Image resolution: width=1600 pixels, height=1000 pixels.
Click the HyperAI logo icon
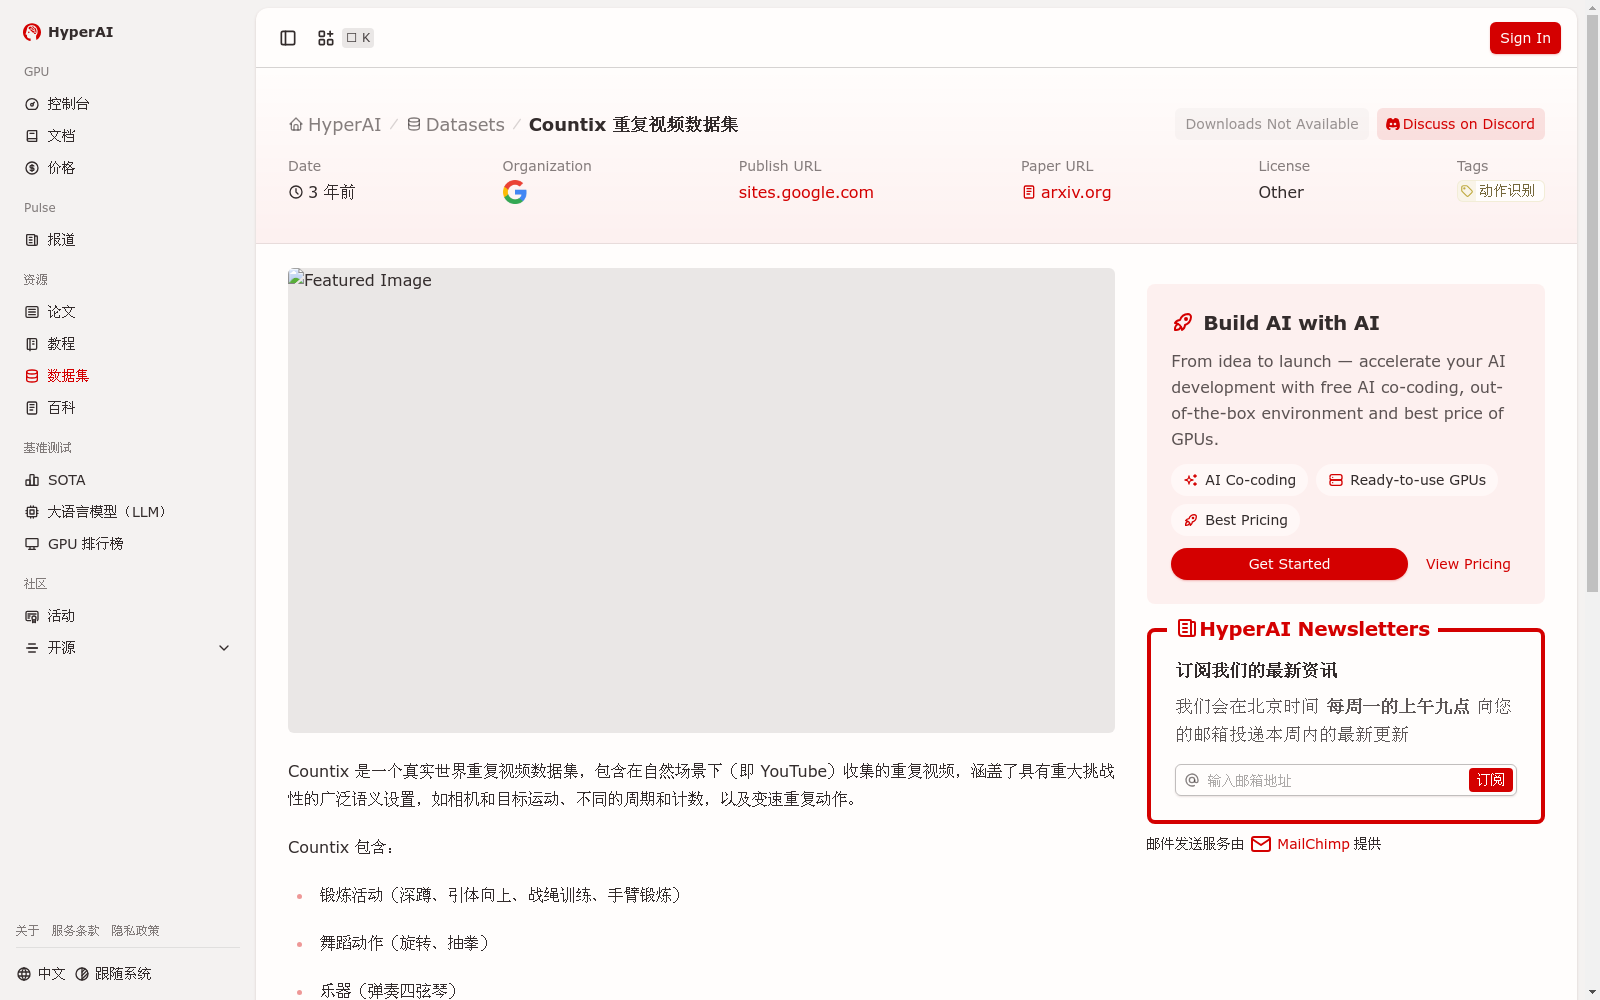click(x=32, y=32)
